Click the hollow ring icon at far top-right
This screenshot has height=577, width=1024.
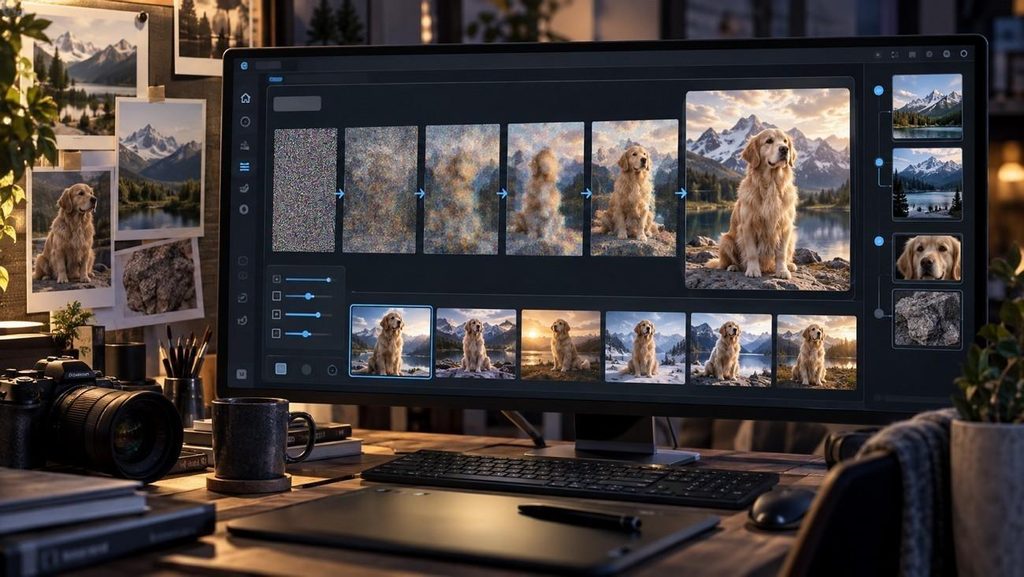pyautogui.click(x=964, y=54)
